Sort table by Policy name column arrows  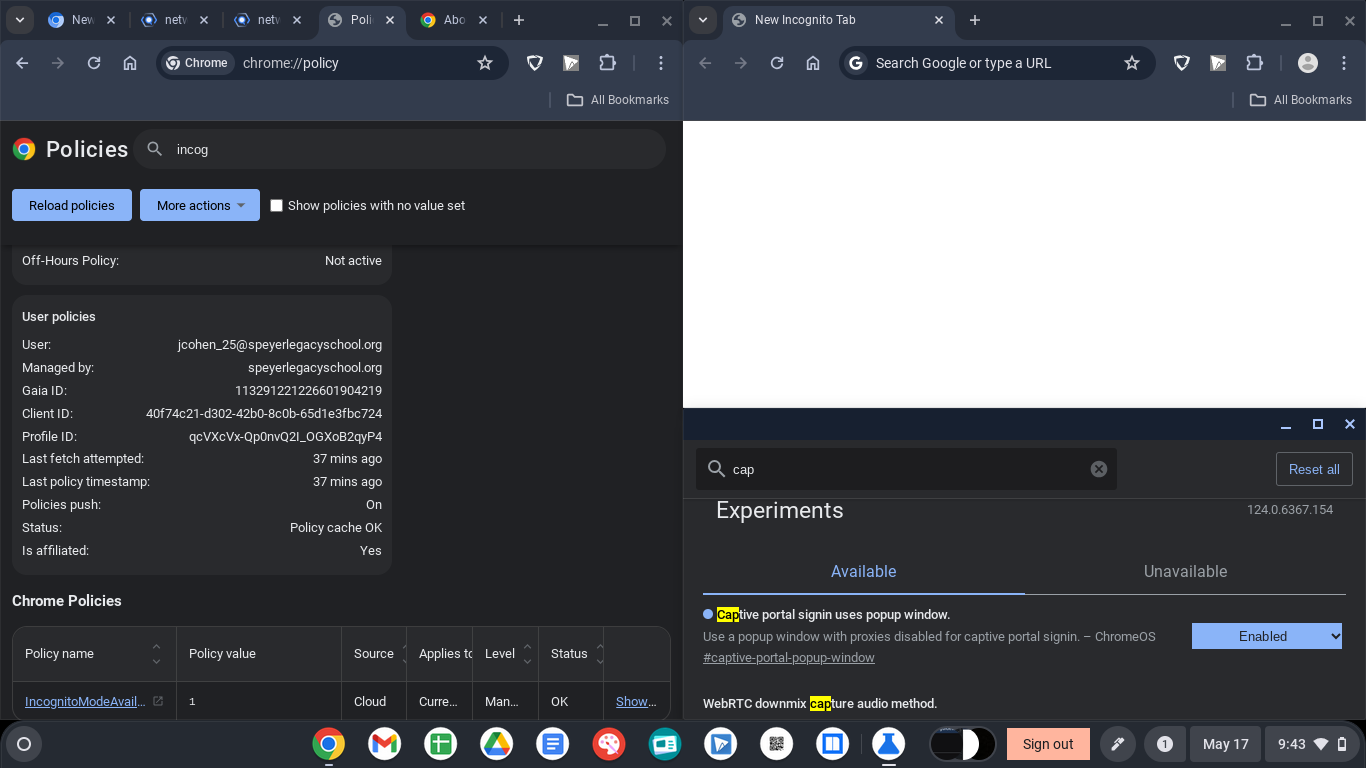156,654
